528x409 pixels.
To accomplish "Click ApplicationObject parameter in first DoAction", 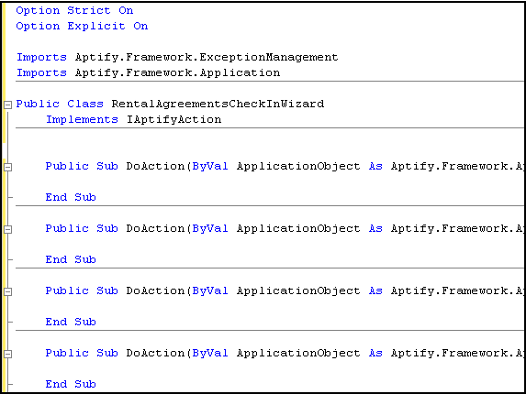I will 298,166.
